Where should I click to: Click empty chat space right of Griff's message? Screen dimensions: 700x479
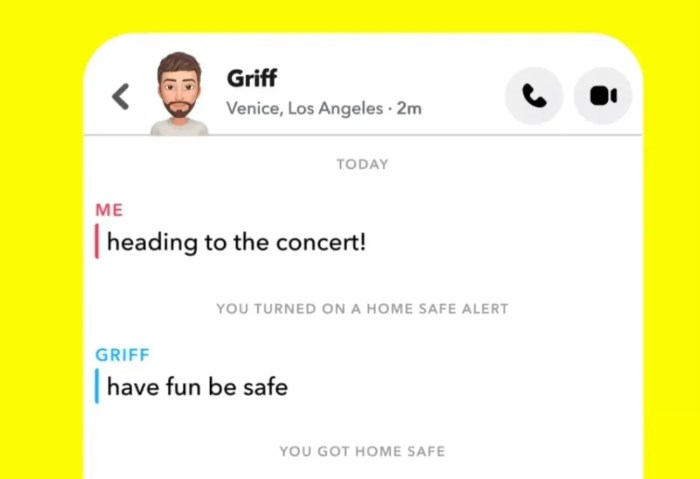pos(464,387)
